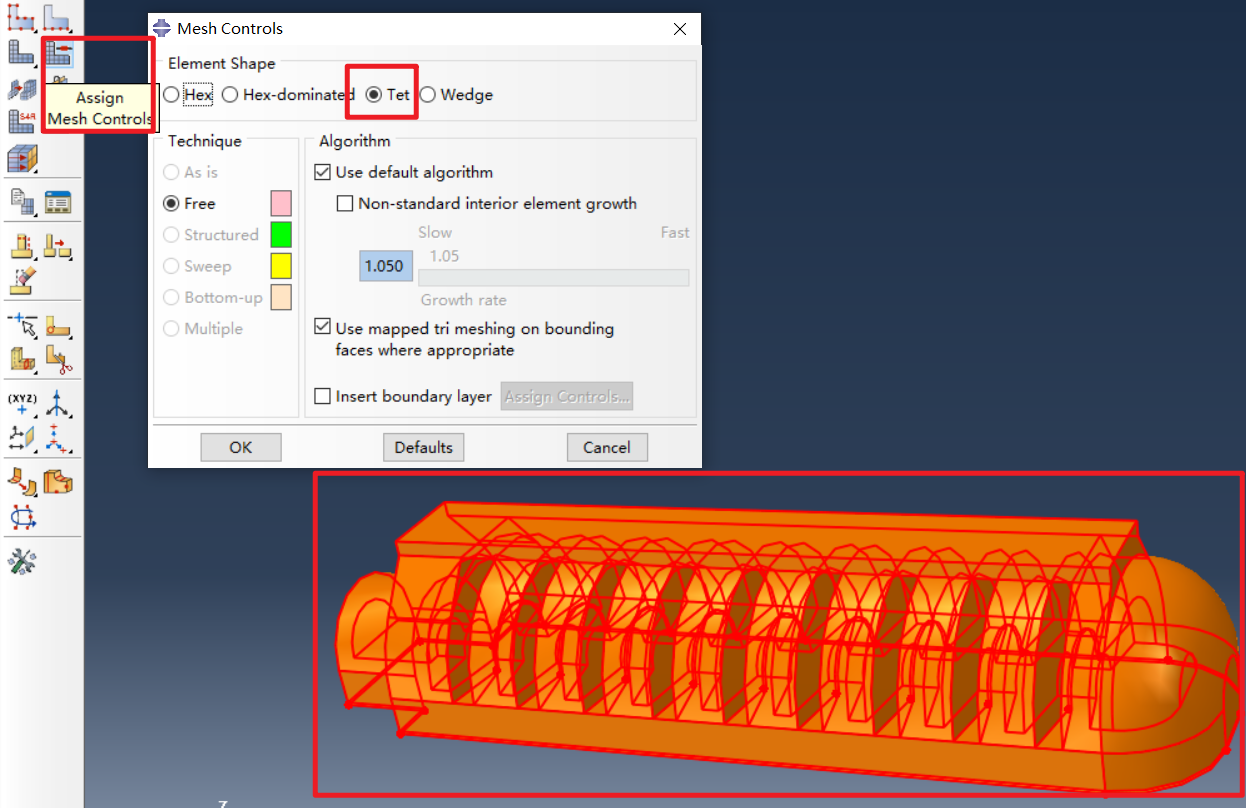Open the customization tools icon at toolbar bottom
Image resolution: width=1246 pixels, height=808 pixels.
pyautogui.click(x=21, y=560)
